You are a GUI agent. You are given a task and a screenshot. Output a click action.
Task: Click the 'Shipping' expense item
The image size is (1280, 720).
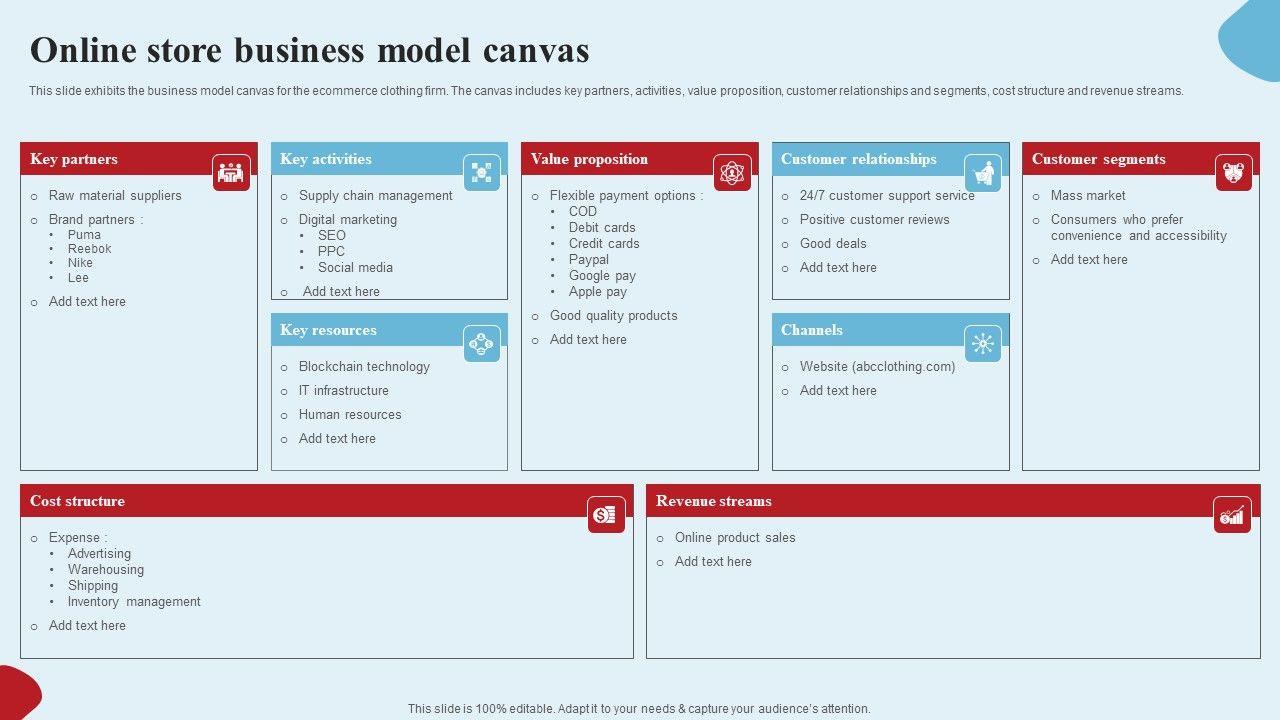click(93, 586)
